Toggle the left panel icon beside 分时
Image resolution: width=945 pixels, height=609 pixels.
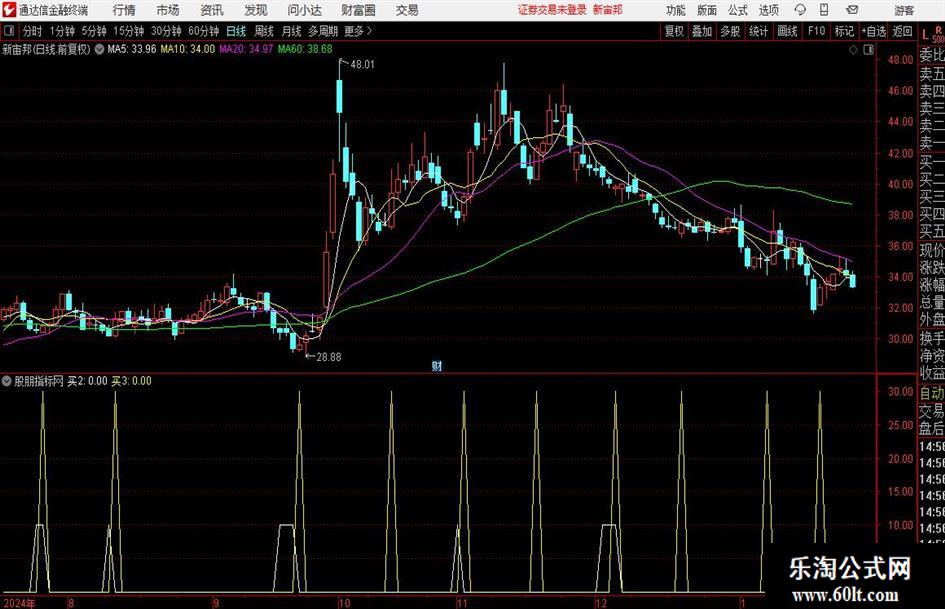tap(9, 31)
